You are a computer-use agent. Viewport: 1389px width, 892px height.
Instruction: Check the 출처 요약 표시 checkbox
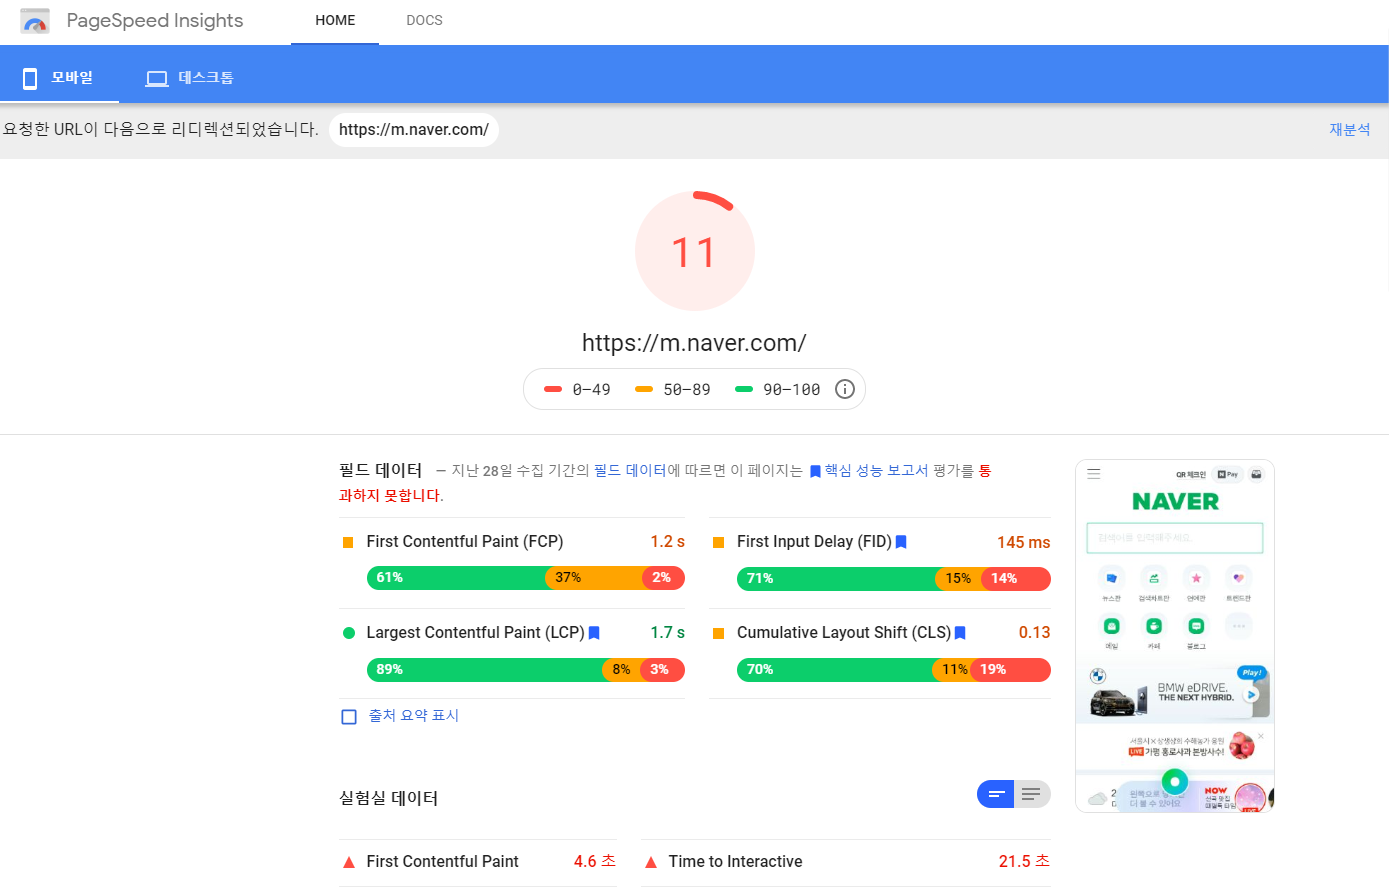[x=348, y=716]
